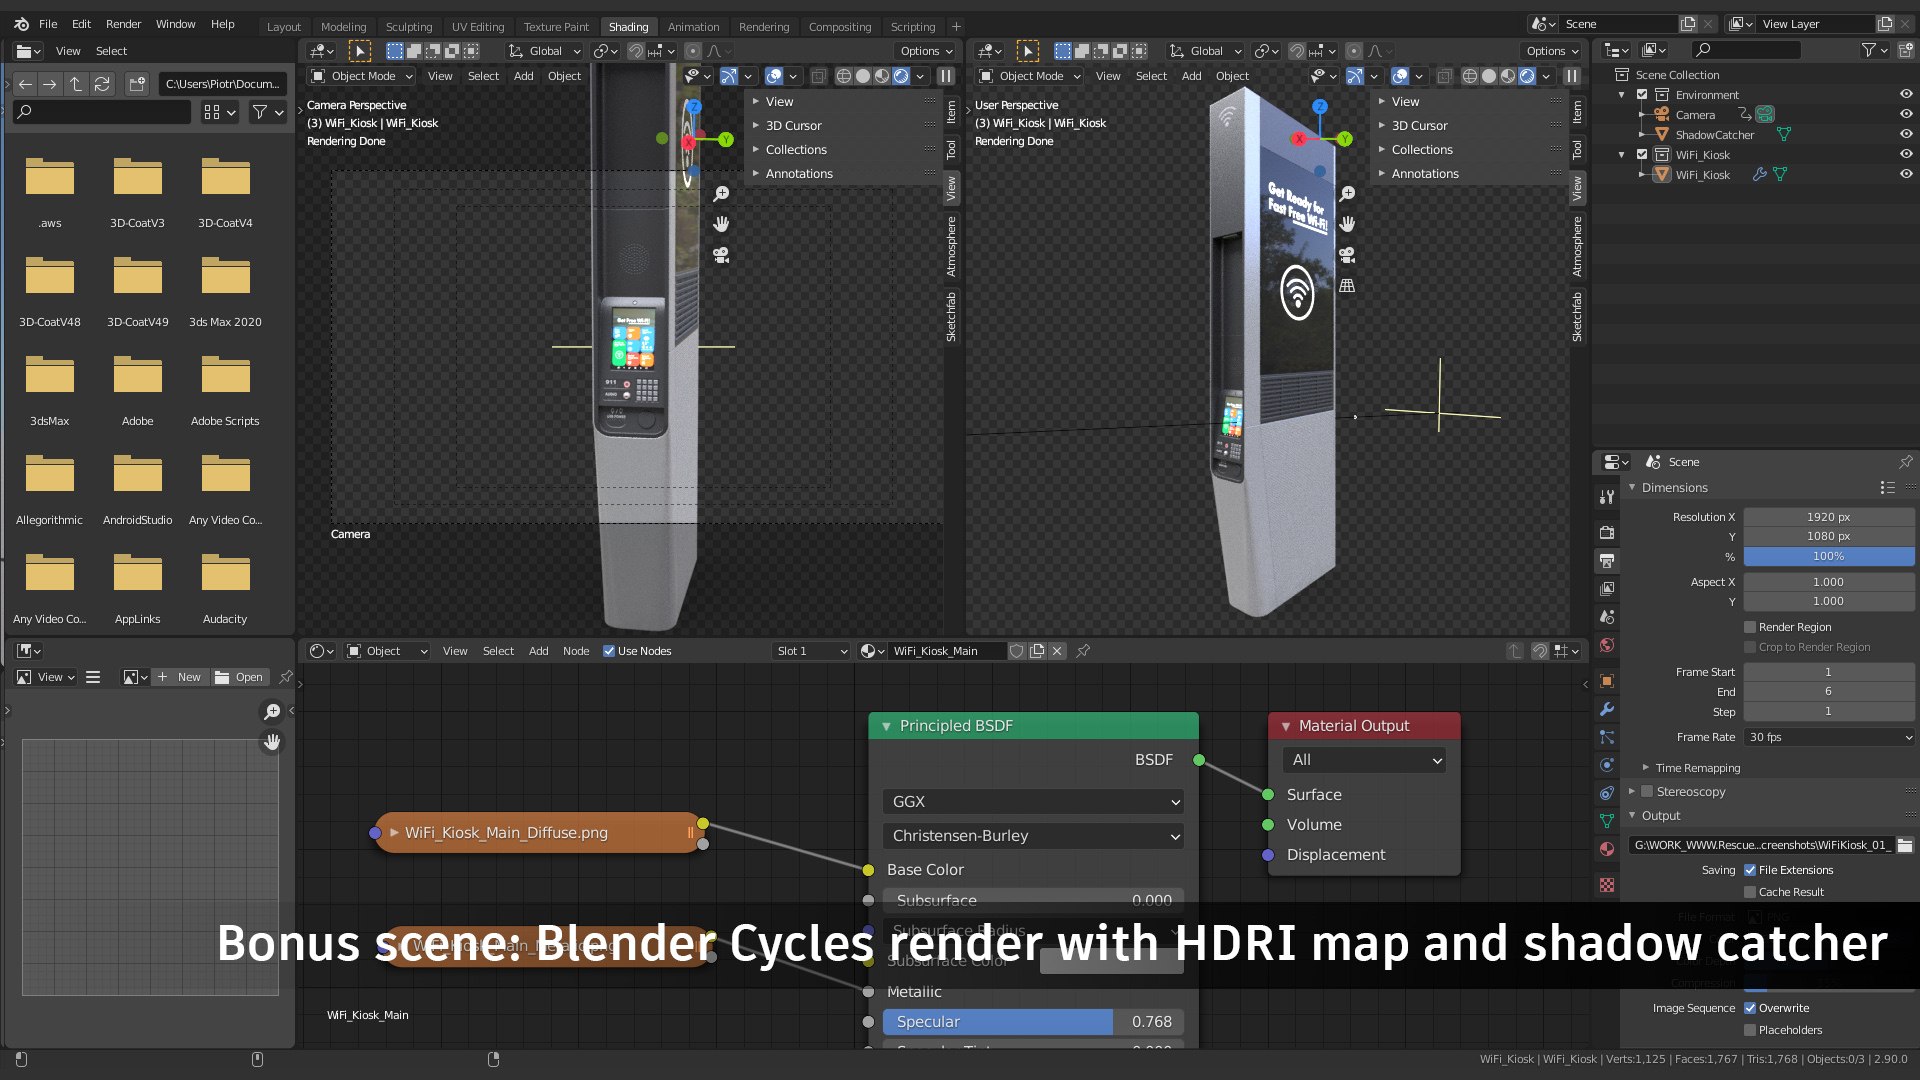Hide Environment collection in outliner
1920x1080 pixels.
[x=1906, y=94]
